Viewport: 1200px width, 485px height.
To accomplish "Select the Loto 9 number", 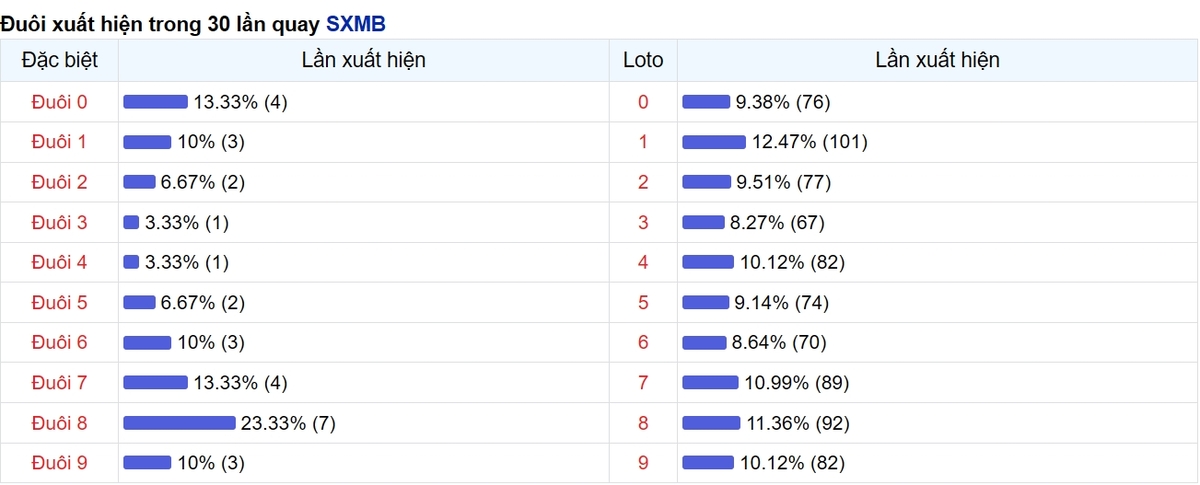I will pos(643,463).
